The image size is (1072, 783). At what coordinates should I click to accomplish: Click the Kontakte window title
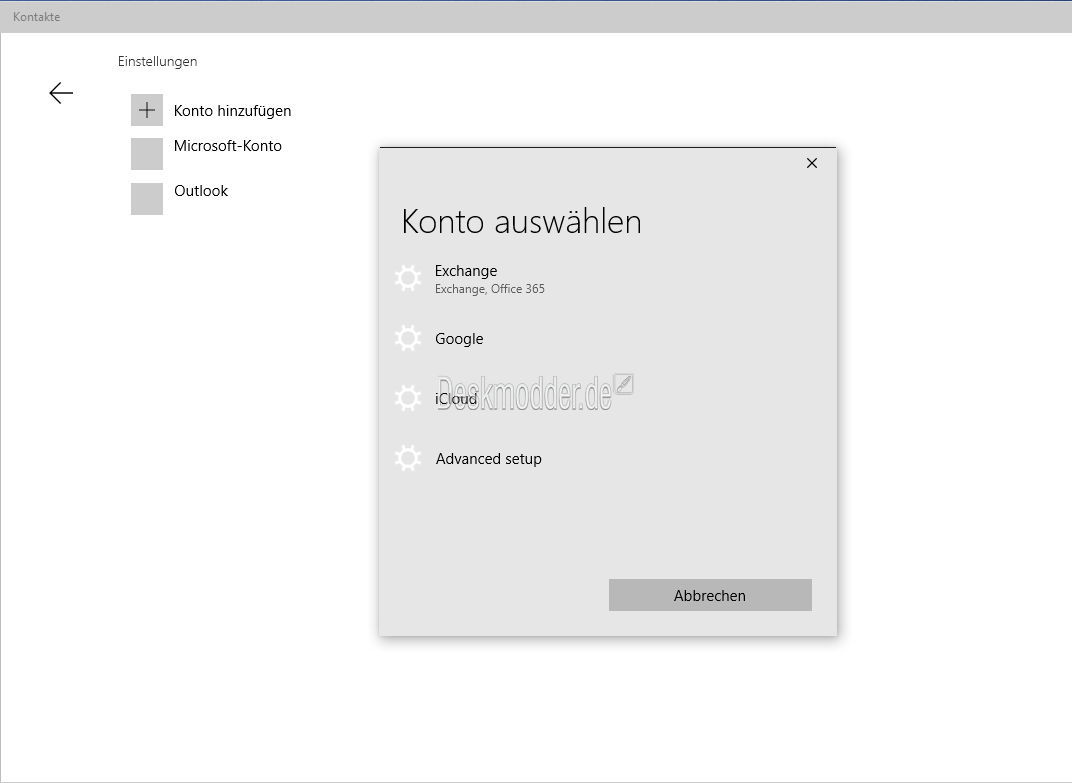tap(36, 16)
